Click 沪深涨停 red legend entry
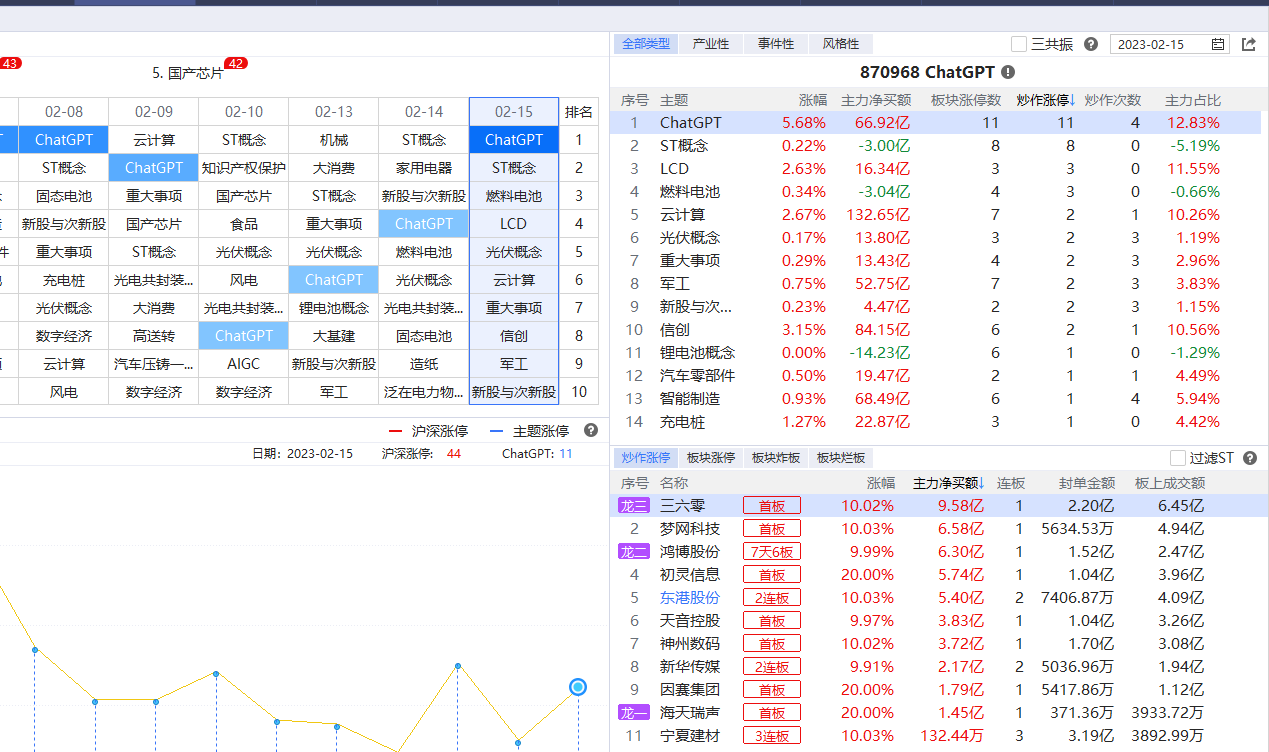Viewport: 1269px width, 752px height. pos(428,431)
